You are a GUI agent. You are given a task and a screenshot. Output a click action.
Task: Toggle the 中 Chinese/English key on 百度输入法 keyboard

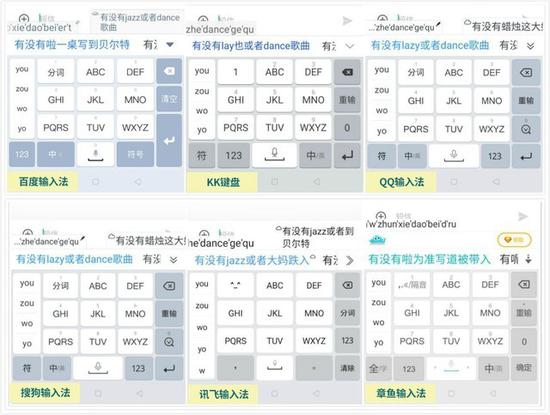(x=56, y=154)
